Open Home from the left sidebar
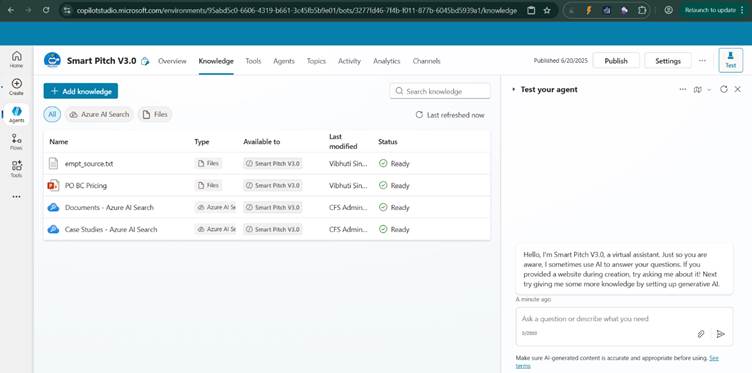Image resolution: width=752 pixels, height=373 pixels. coord(16,59)
